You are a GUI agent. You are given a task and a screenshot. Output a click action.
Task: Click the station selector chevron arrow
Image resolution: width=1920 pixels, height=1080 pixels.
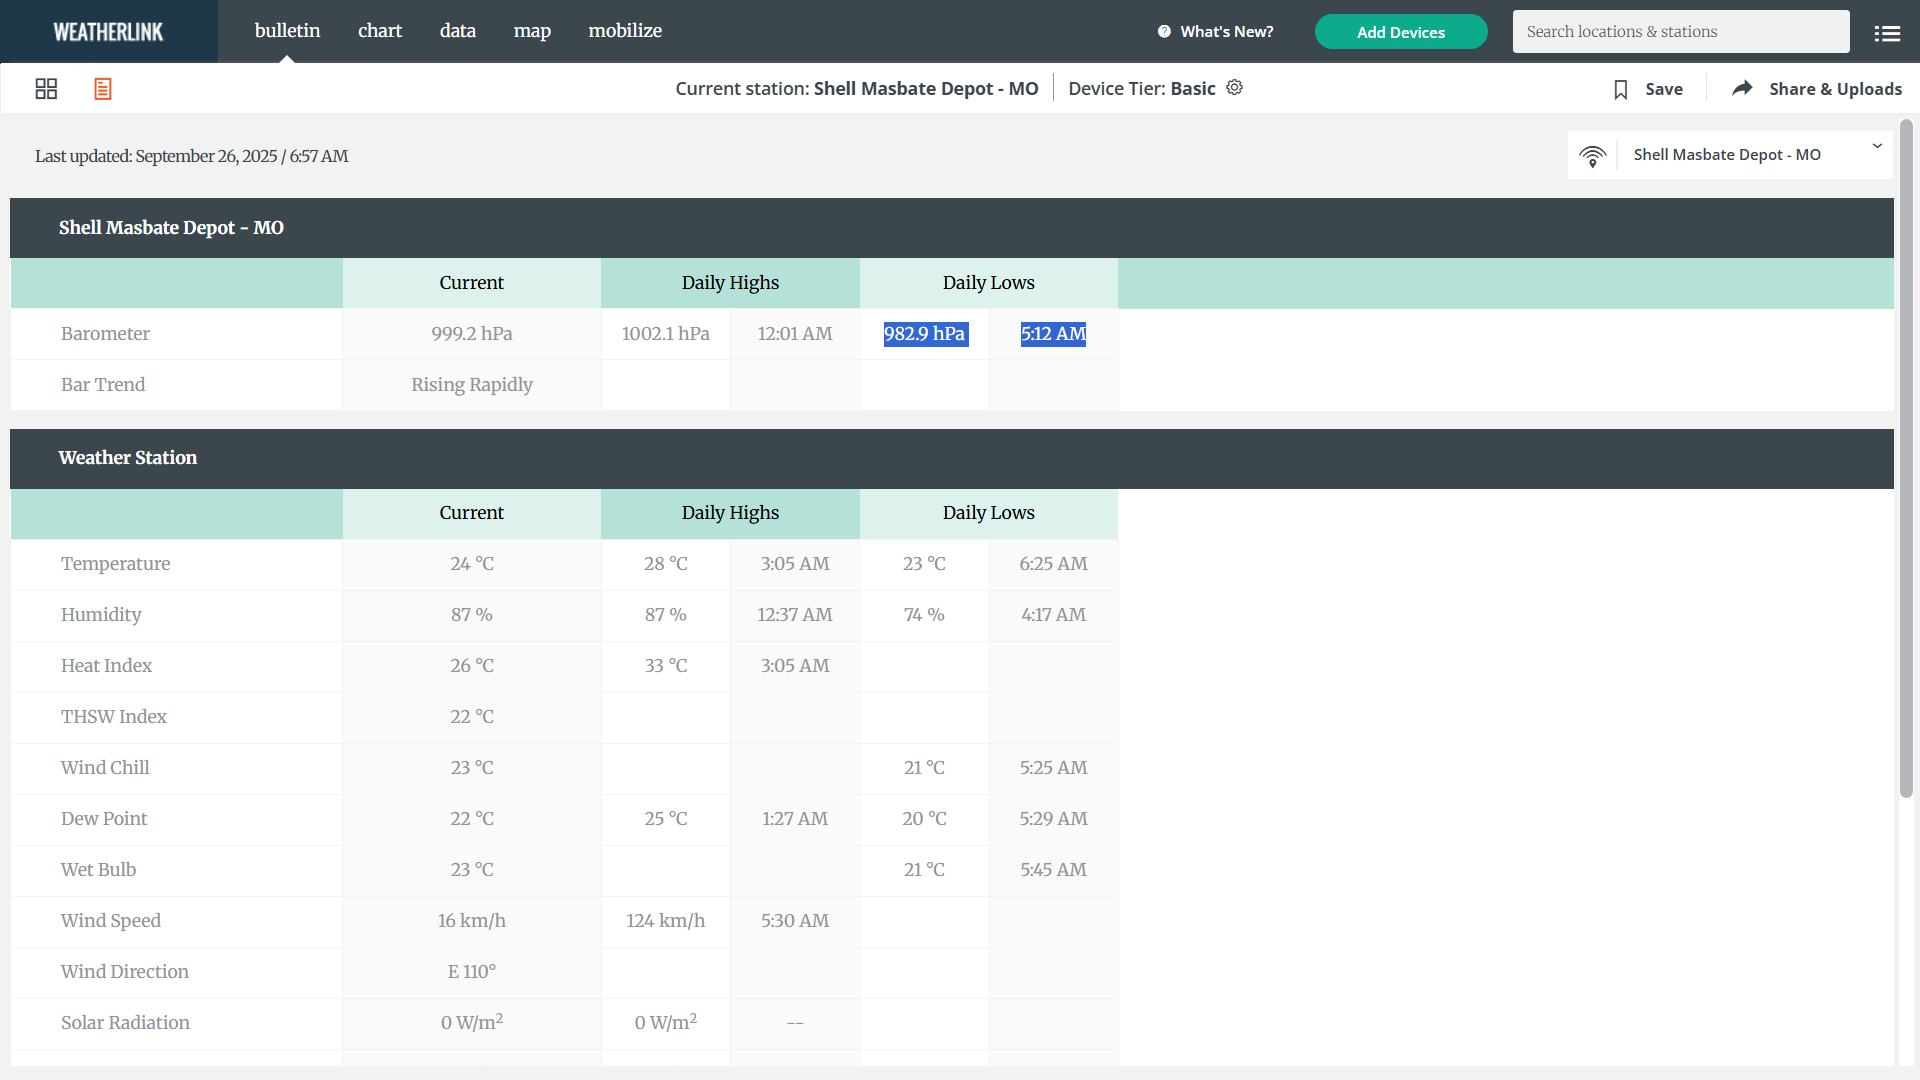tap(1877, 147)
